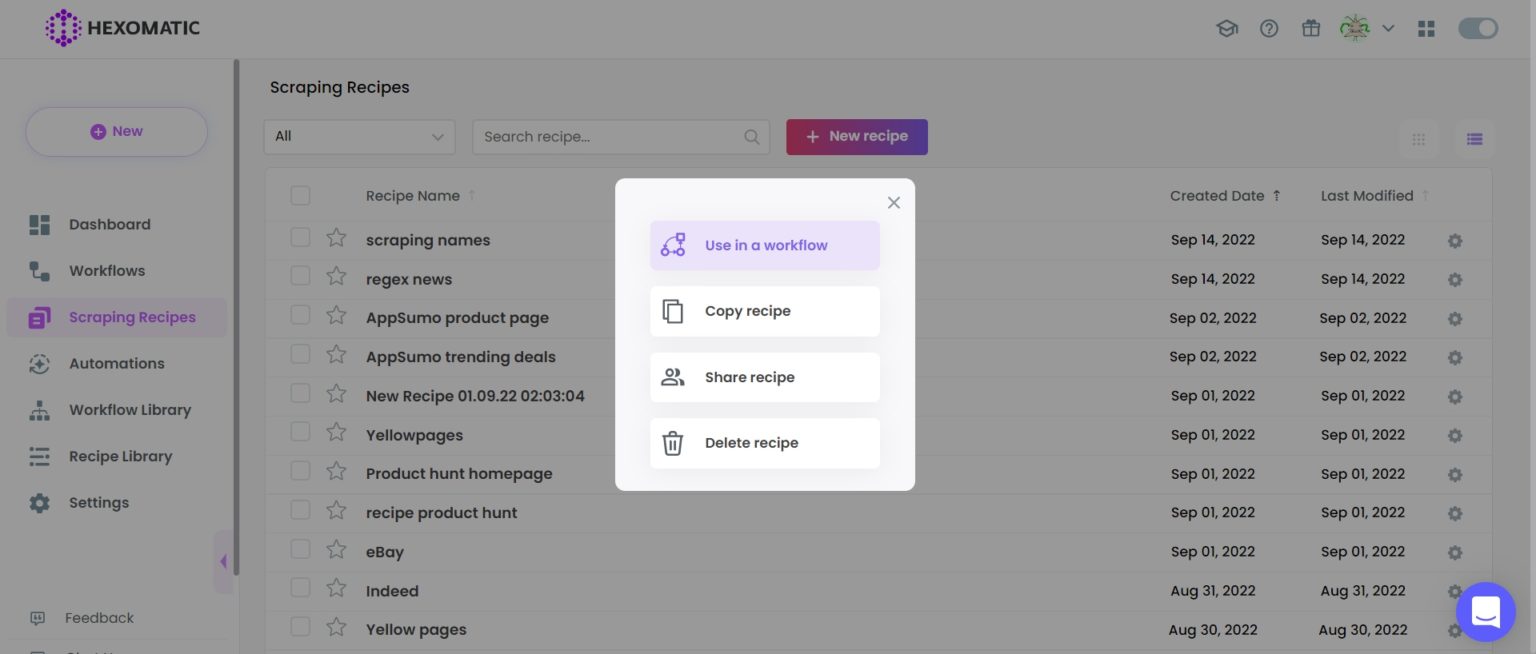This screenshot has height=654, width=1536.
Task: Choose Delete recipe from the popup
Action: (x=764, y=443)
